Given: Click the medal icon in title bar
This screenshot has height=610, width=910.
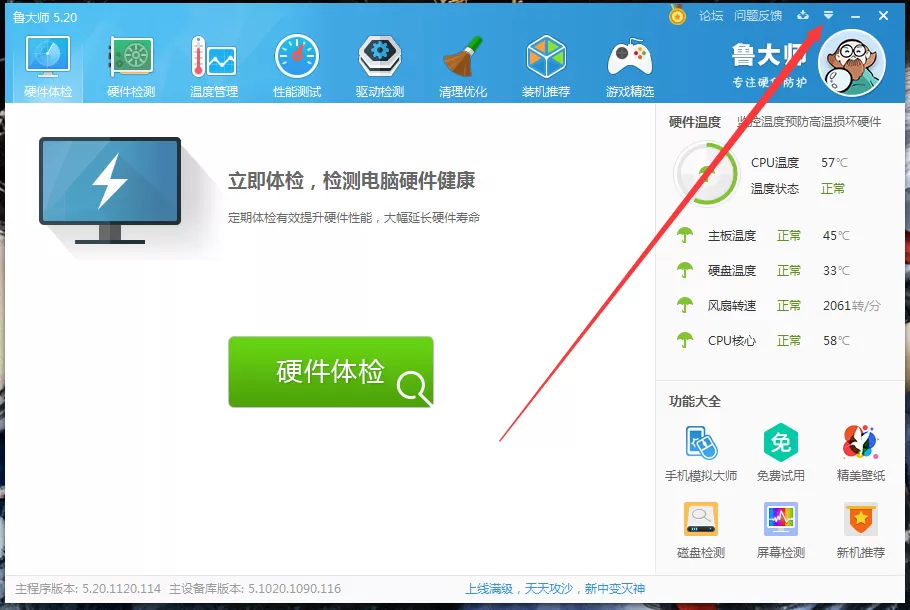Looking at the screenshot, I should coord(677,15).
